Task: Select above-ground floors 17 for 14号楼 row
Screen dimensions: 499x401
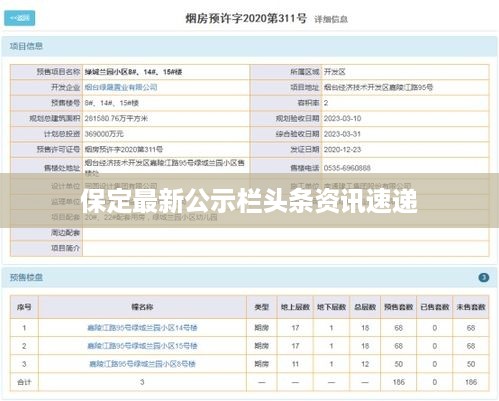Action: 295,328
